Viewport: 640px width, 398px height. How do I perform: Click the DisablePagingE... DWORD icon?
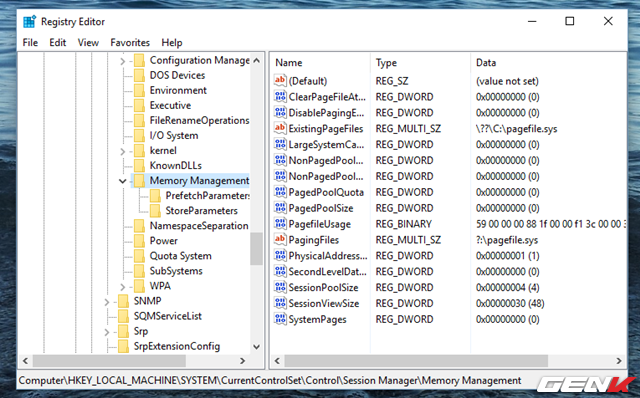click(280, 112)
